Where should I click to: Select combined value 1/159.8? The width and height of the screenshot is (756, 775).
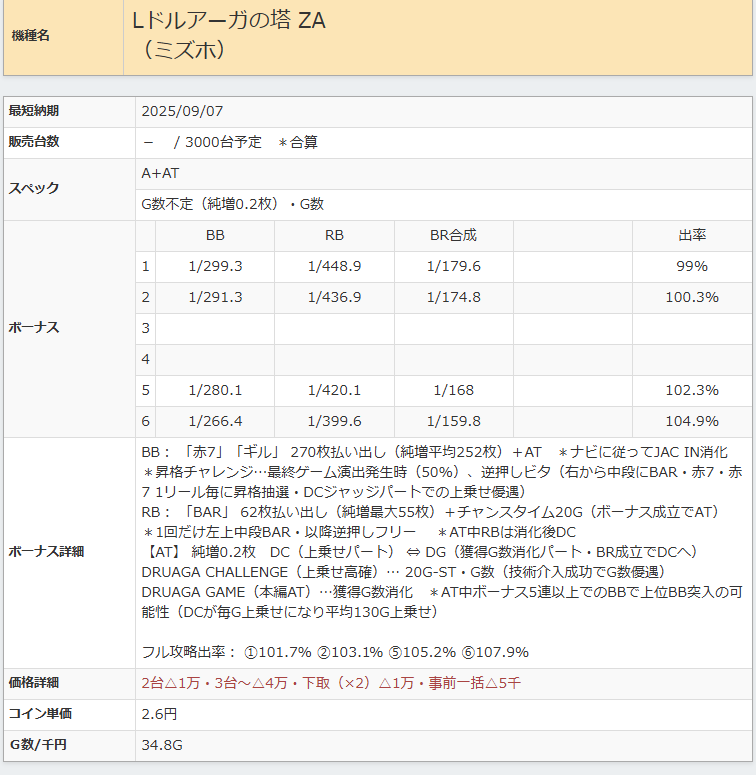click(x=454, y=422)
